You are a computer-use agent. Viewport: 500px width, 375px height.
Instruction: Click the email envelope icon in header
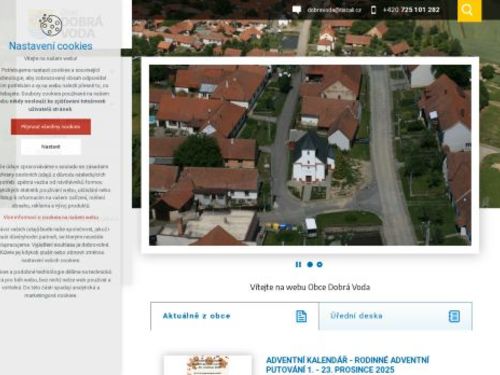[296, 10]
